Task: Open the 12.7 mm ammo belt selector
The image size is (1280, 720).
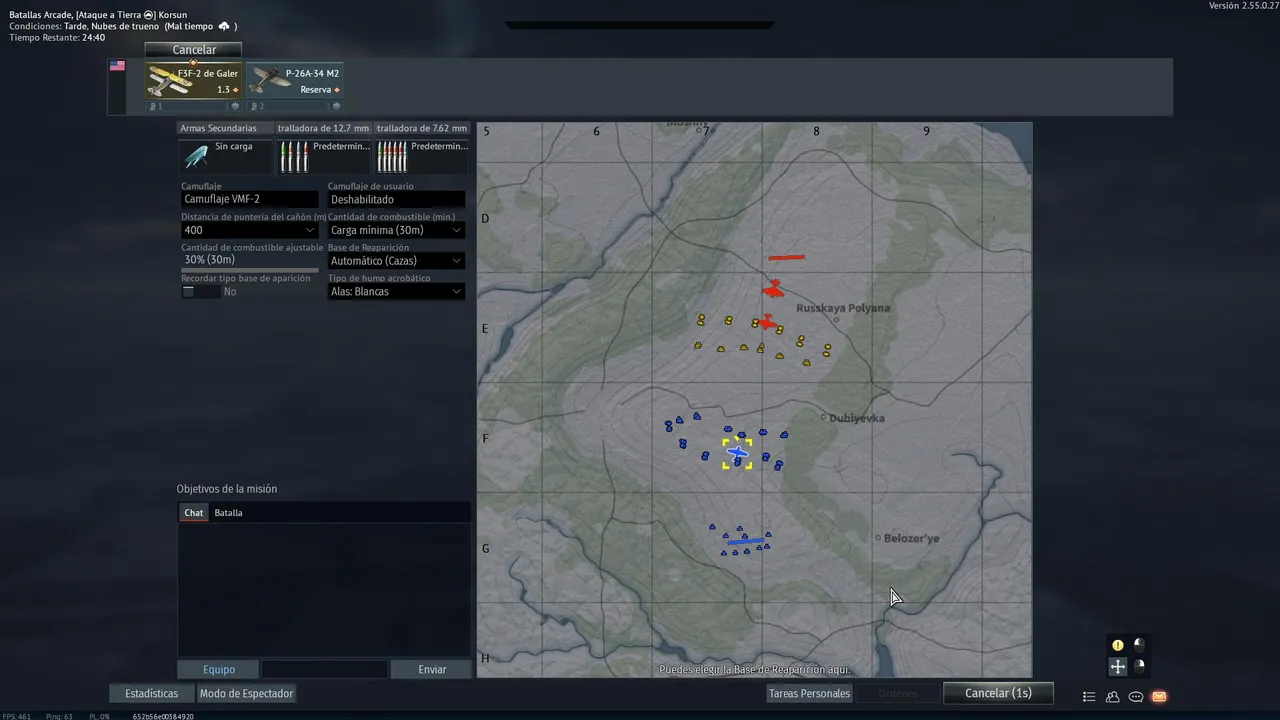Action: pos(323,156)
